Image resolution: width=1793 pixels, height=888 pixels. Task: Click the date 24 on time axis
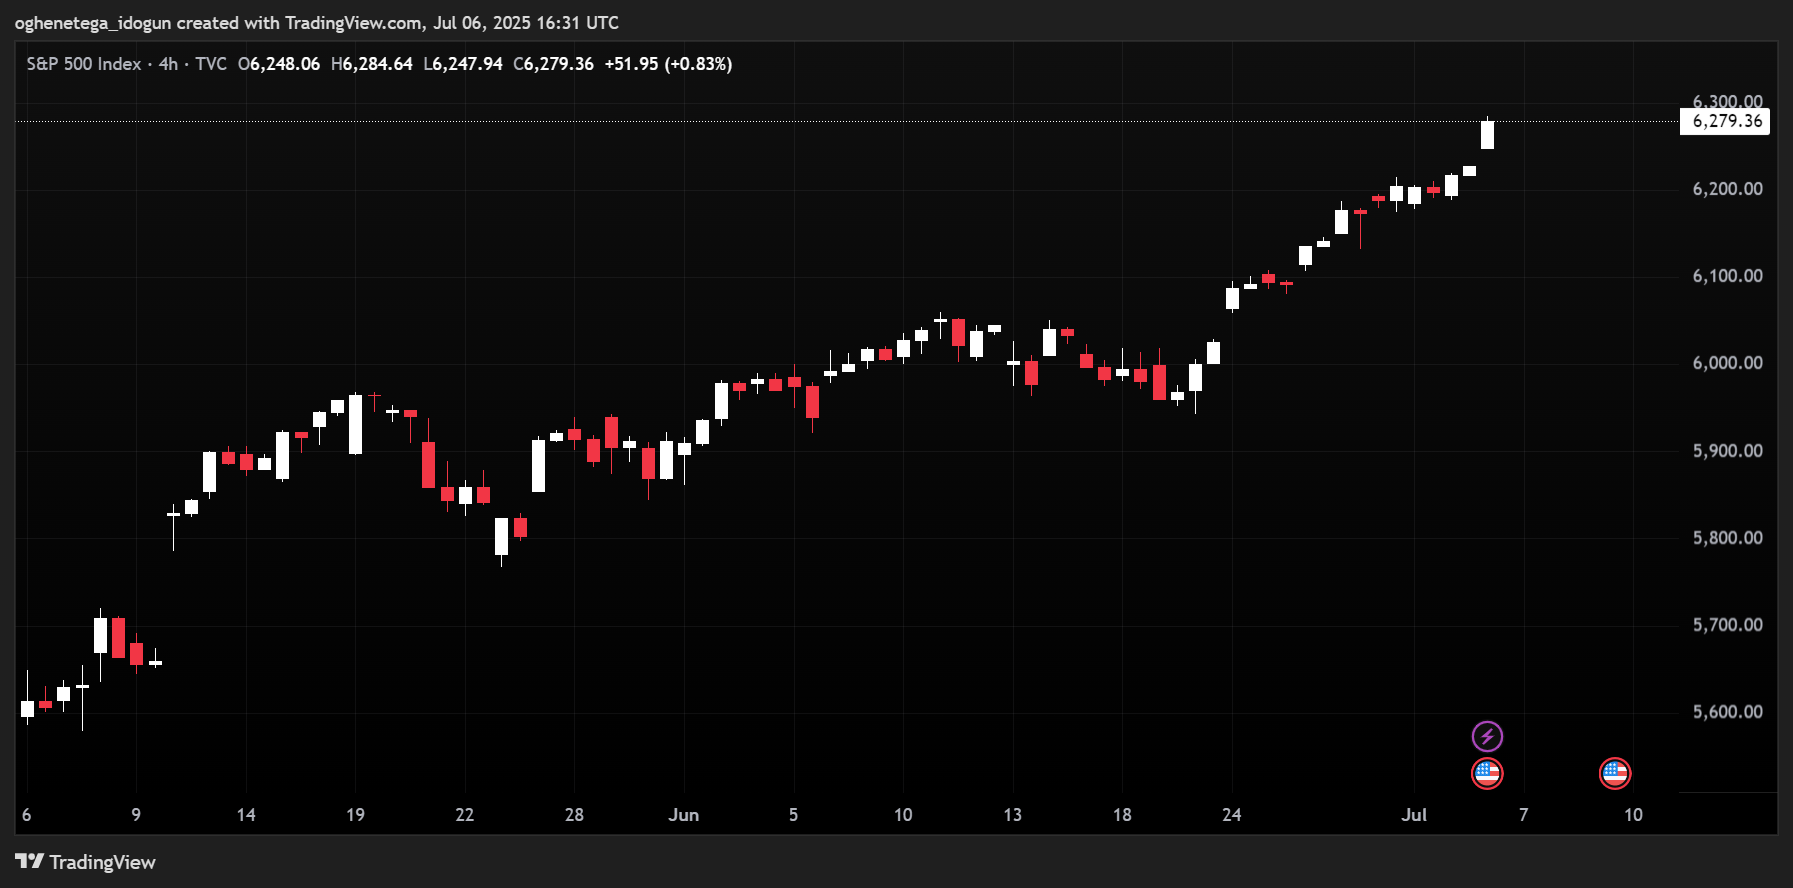(1232, 815)
